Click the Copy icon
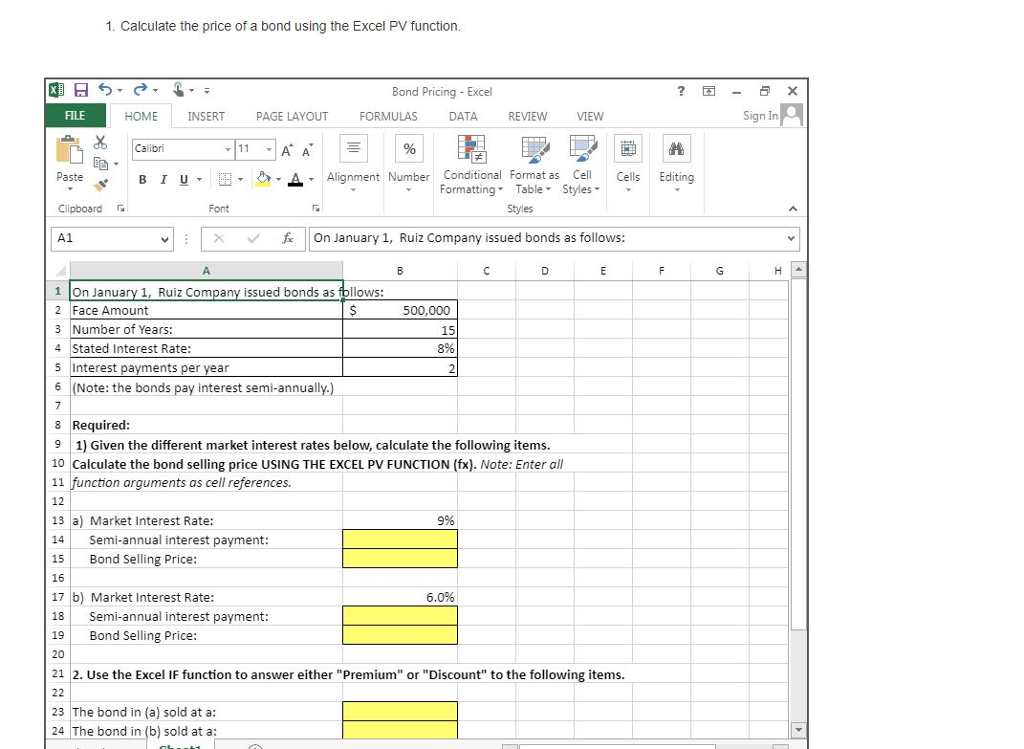The width and height of the screenshot is (1024, 749). (101, 163)
